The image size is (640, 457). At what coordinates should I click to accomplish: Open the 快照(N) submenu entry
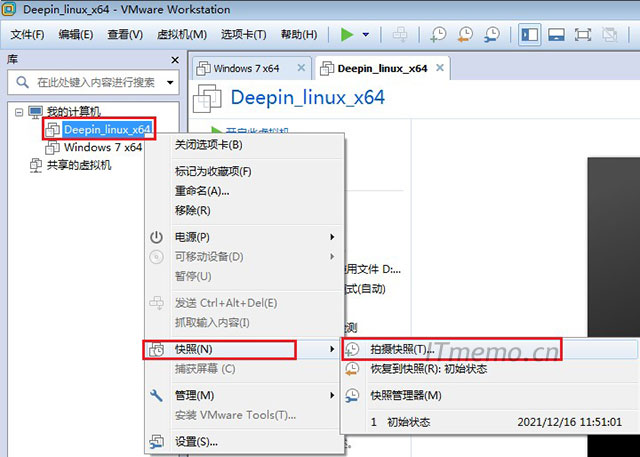242,350
